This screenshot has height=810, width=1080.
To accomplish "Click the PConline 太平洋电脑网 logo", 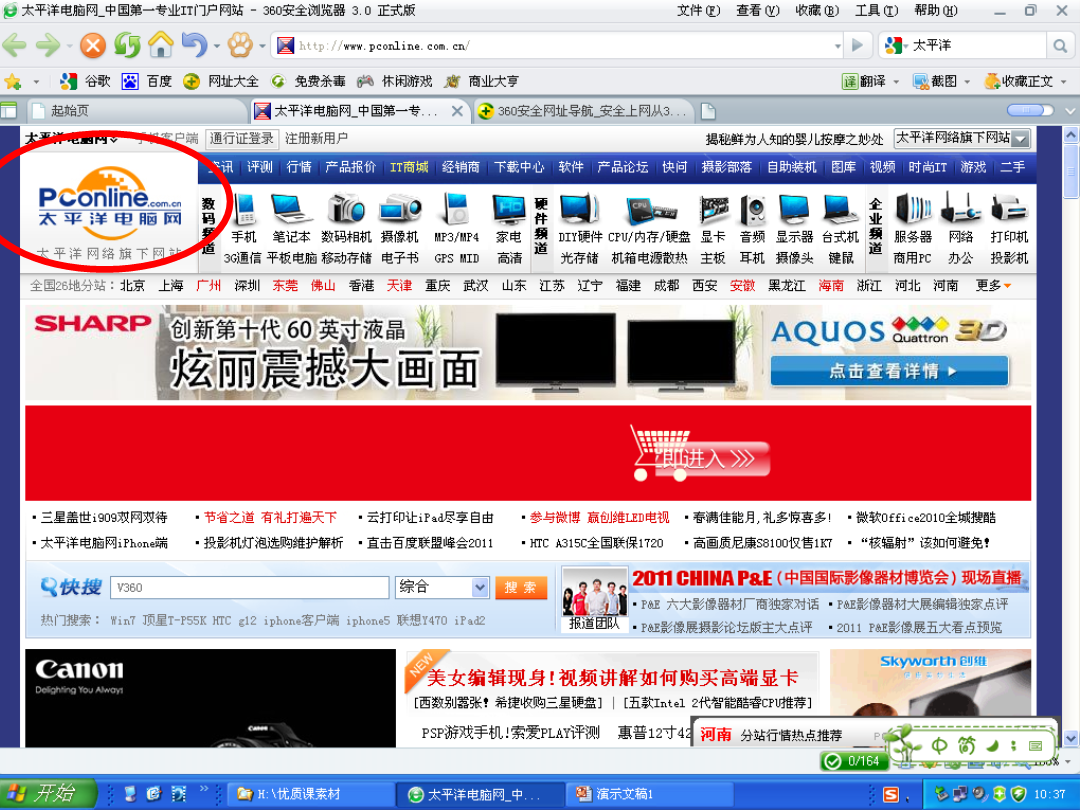I will [110, 205].
